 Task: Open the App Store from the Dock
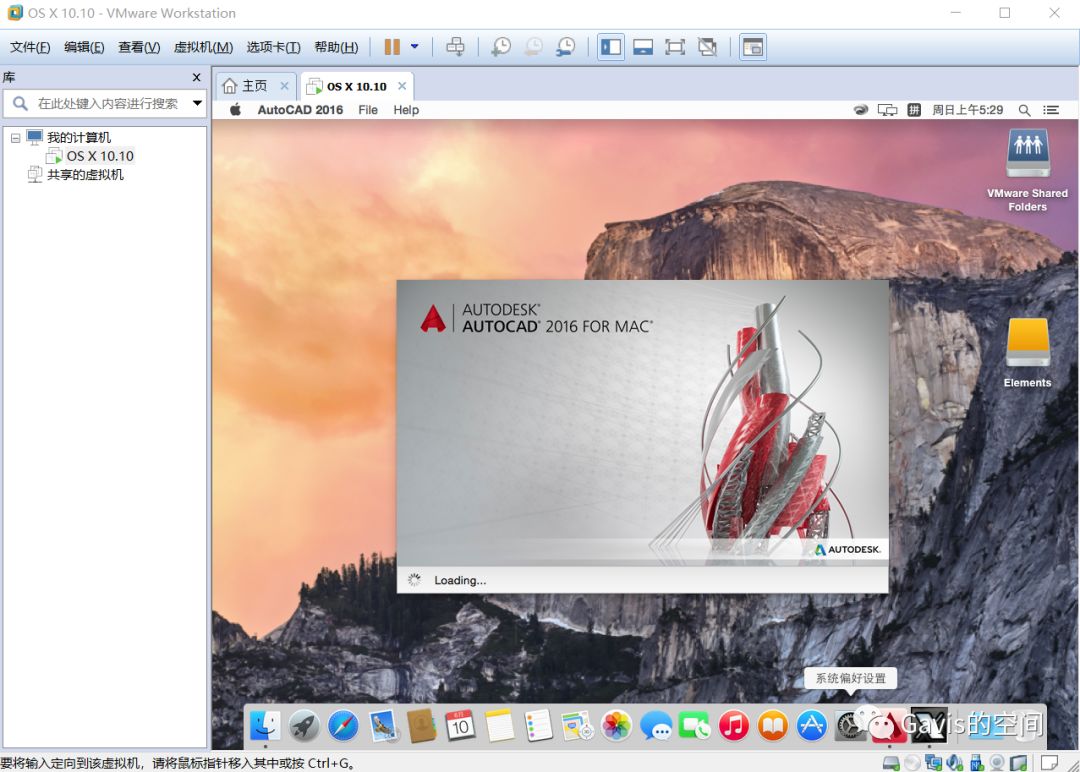[811, 726]
